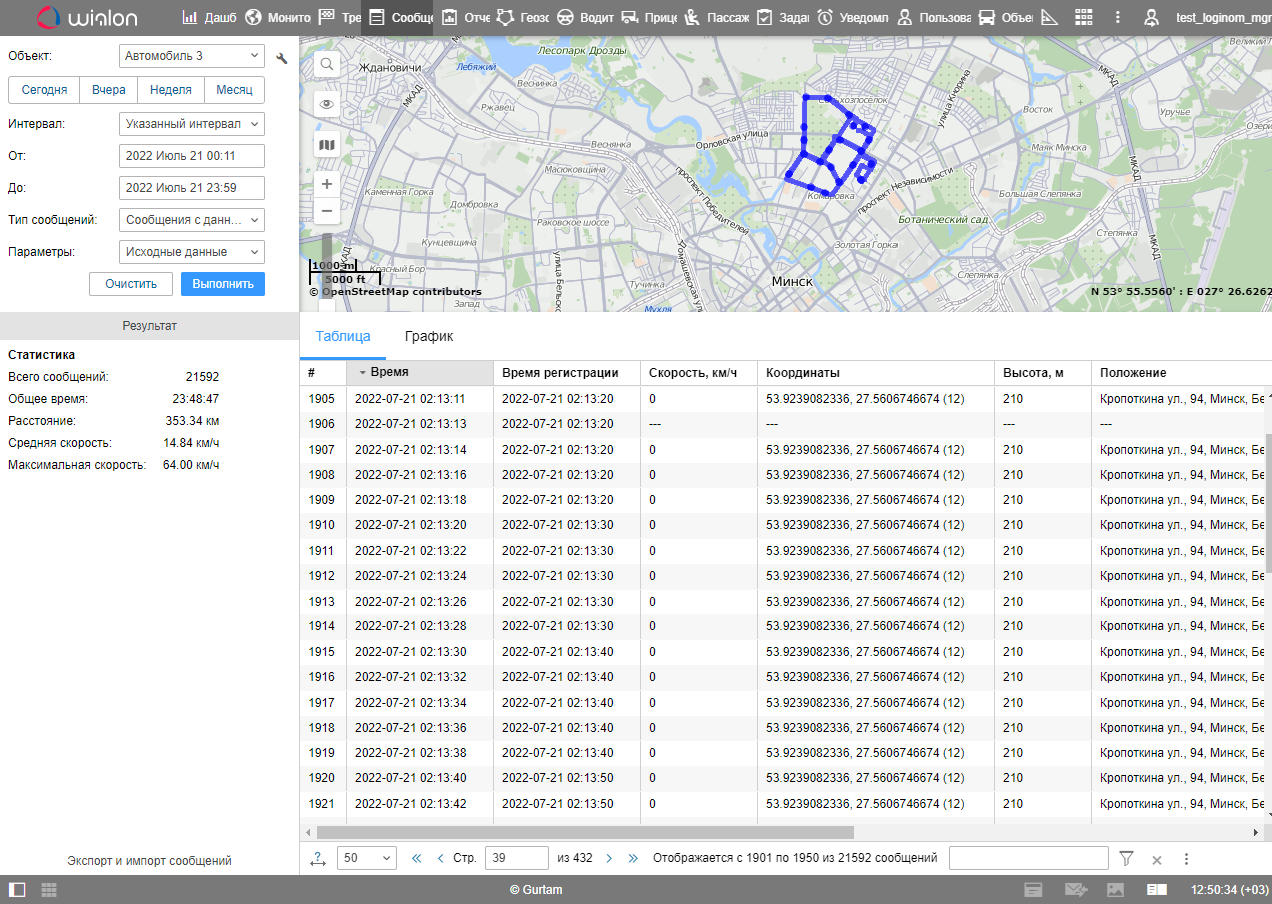Open the top bar three-dot menu

tap(1118, 17)
